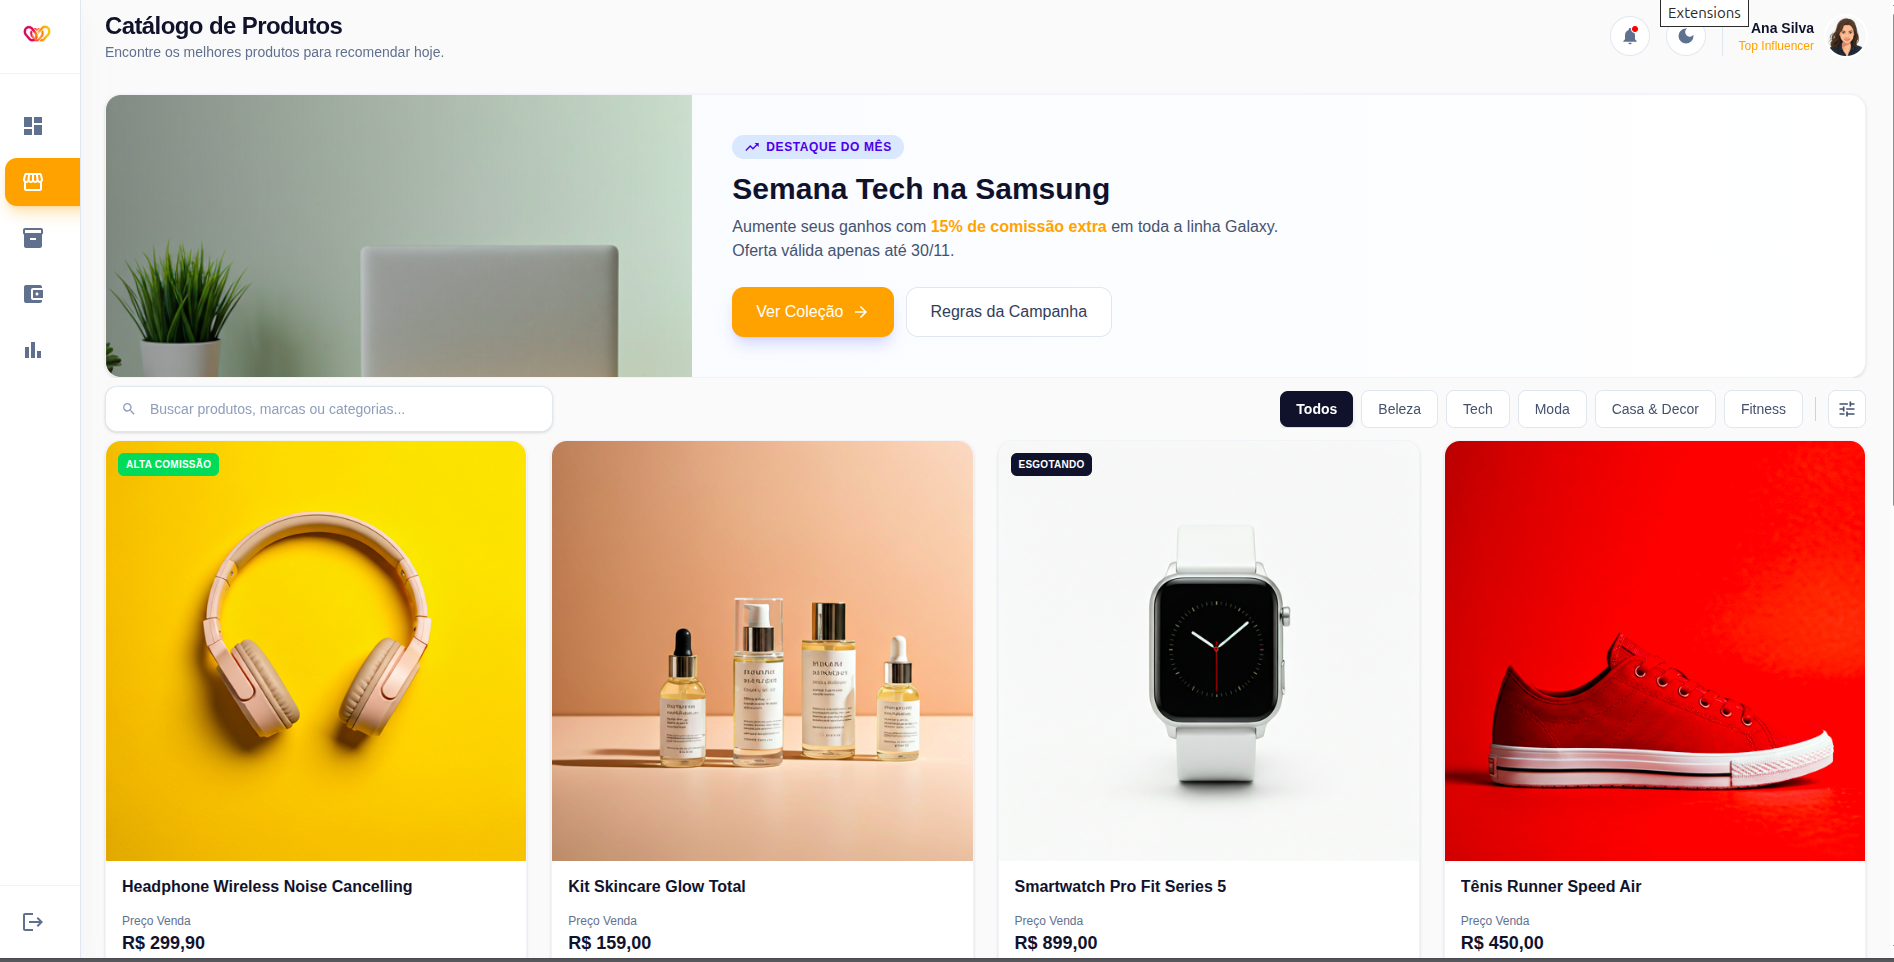Open the wallet icon in sidebar
This screenshot has height=962, width=1894.
[33, 294]
